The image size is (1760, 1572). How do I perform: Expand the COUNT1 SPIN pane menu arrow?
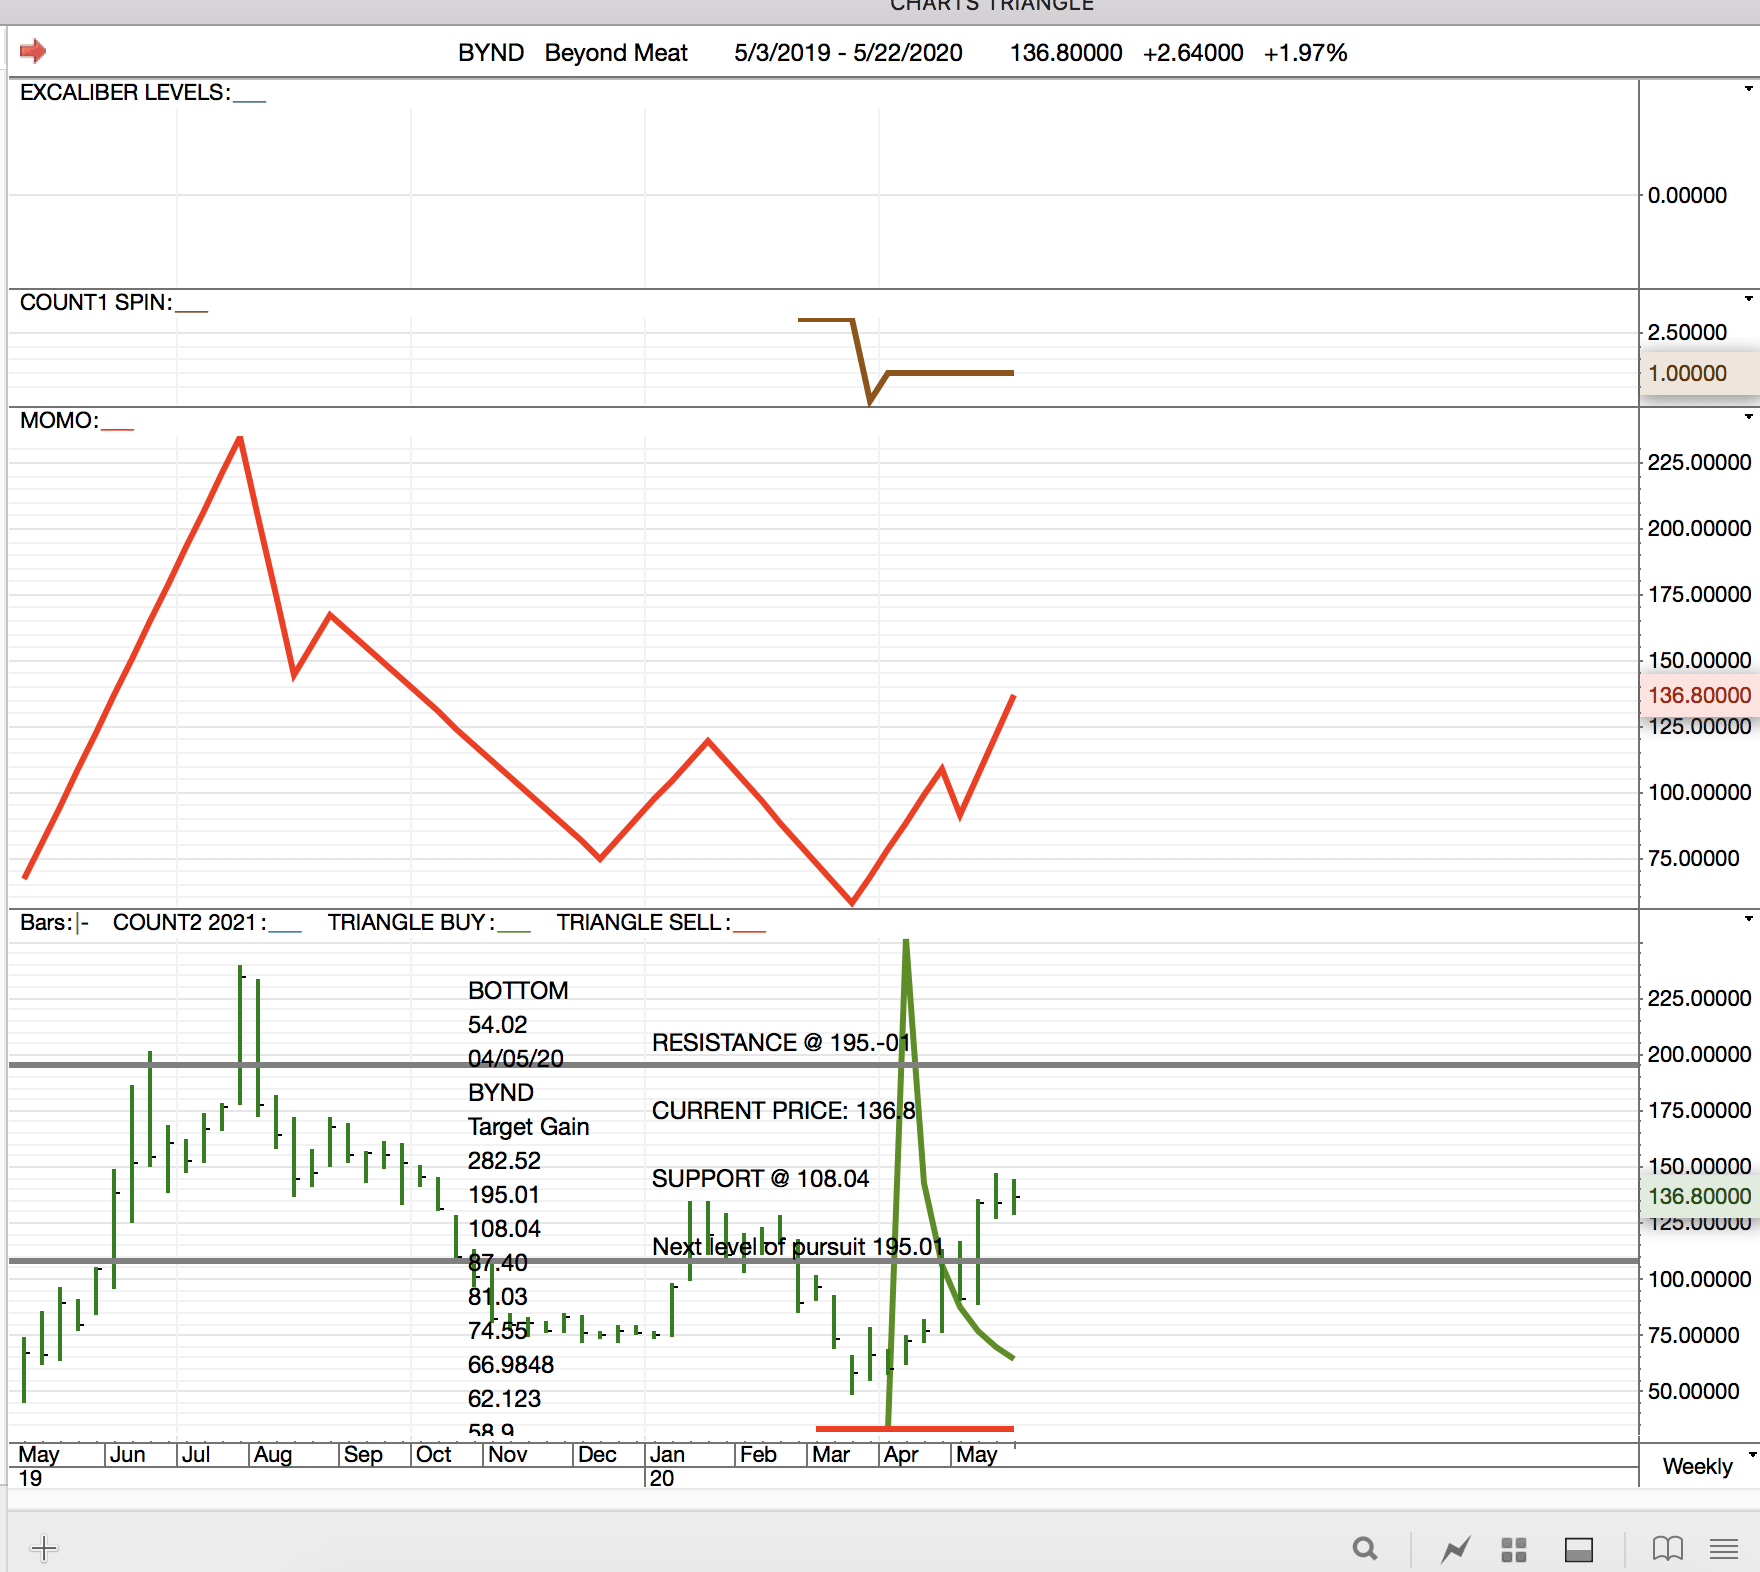(x=1748, y=299)
